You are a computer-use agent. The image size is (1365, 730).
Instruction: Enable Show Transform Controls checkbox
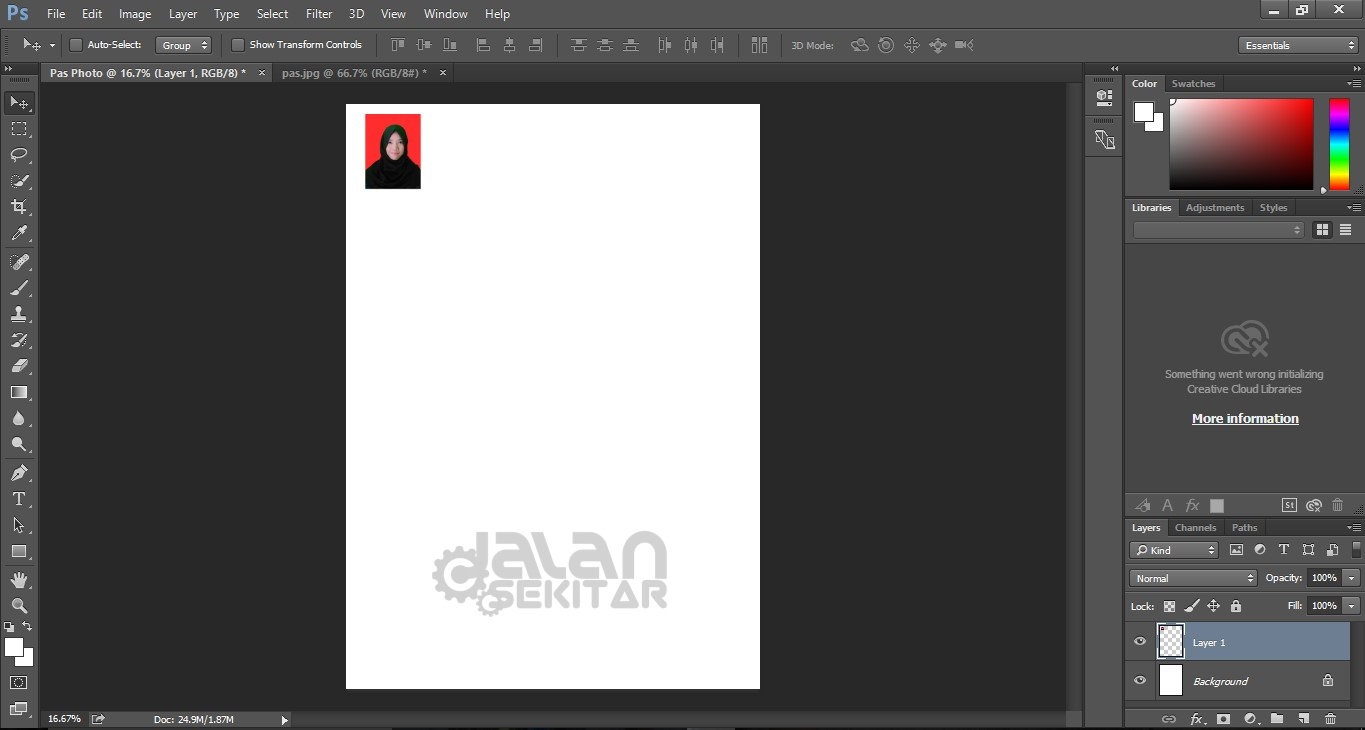(238, 45)
